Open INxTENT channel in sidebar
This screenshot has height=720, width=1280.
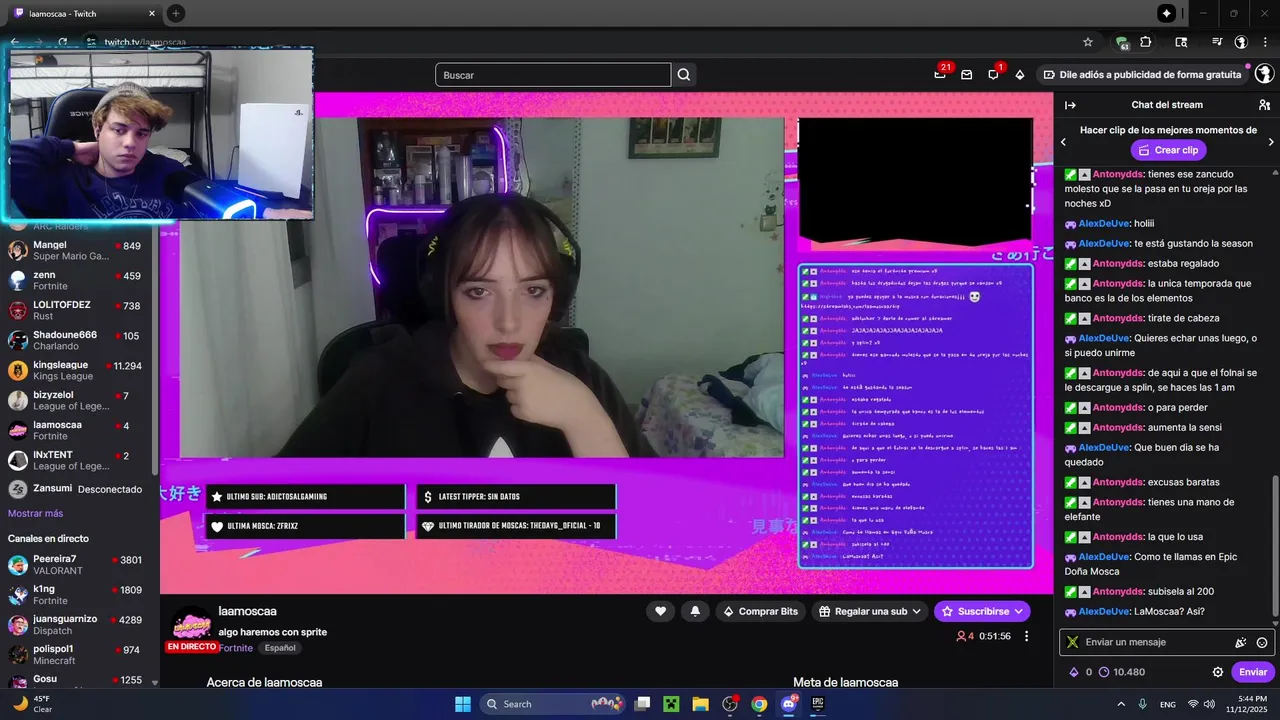(x=78, y=460)
